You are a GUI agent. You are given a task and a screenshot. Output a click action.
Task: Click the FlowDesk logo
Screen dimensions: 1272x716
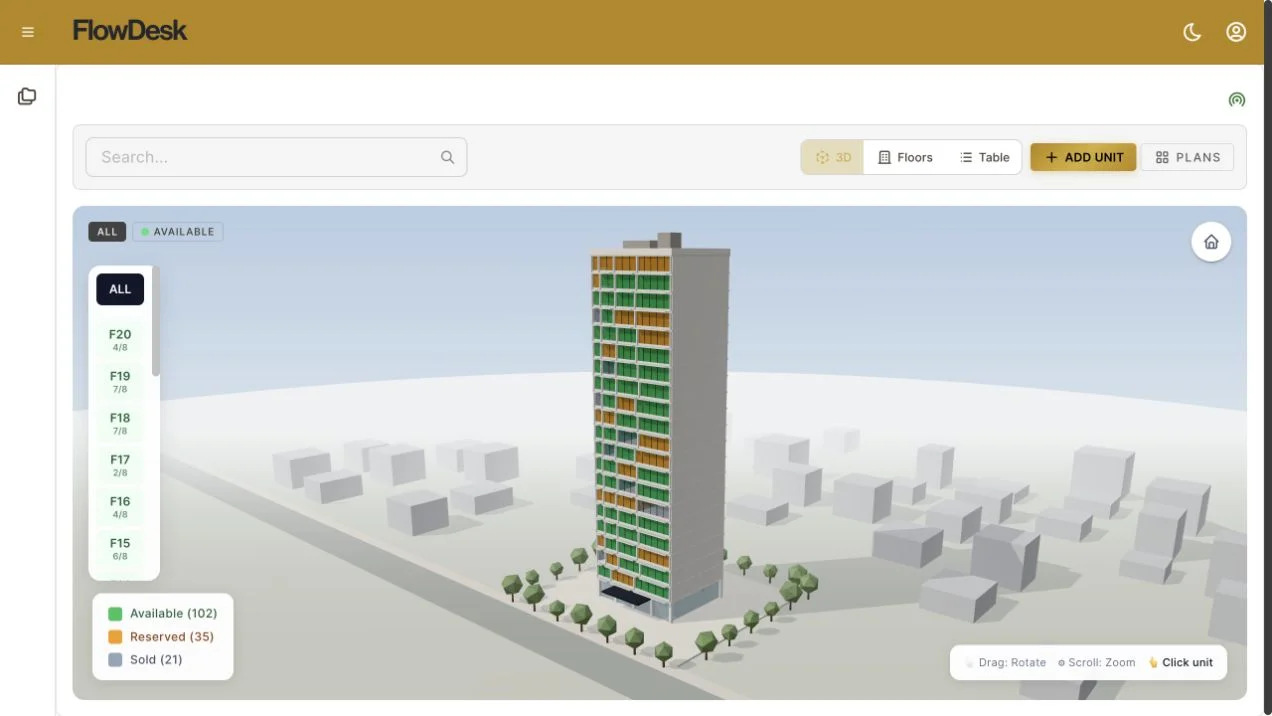(130, 31)
